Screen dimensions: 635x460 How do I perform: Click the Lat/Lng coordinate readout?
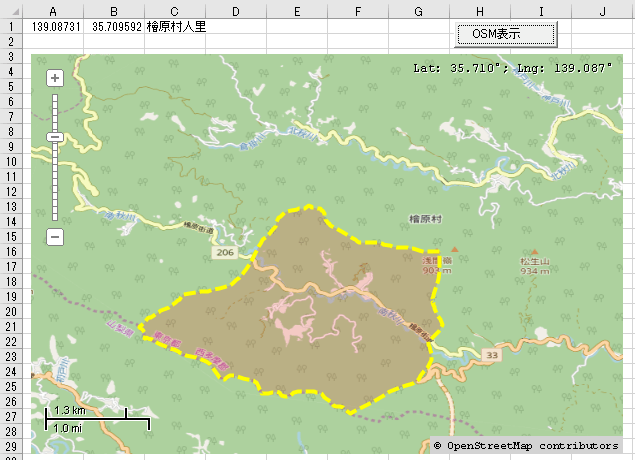tap(512, 68)
